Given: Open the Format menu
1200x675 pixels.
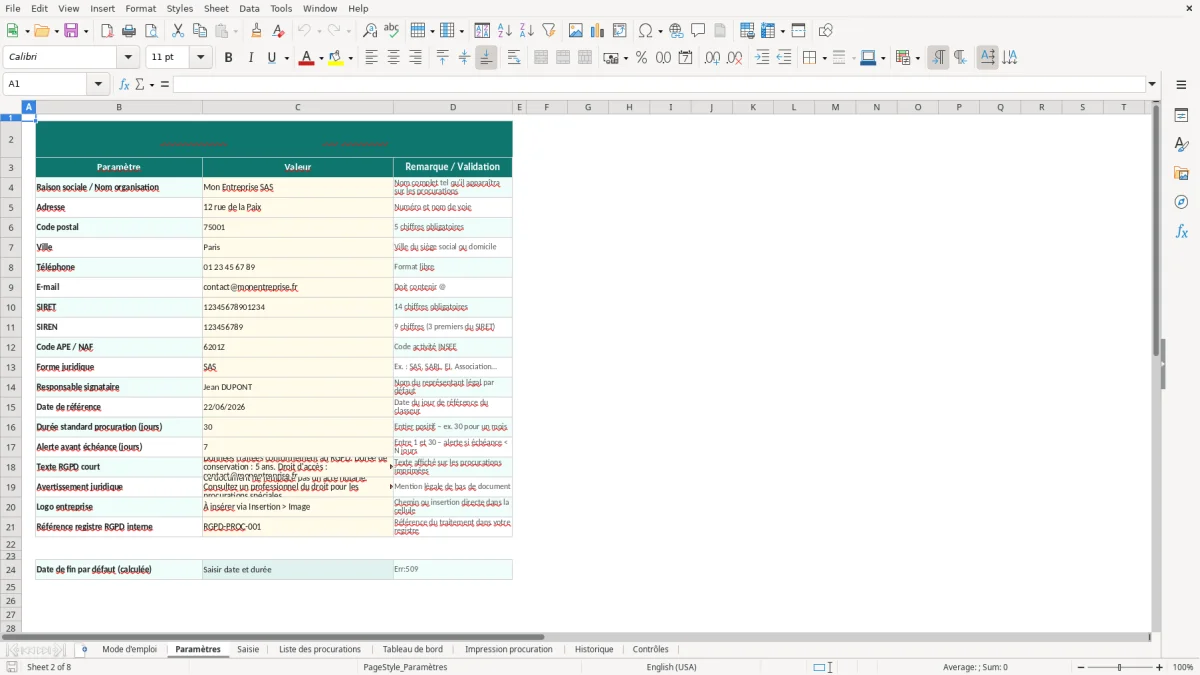Looking at the screenshot, I should tap(140, 8).
